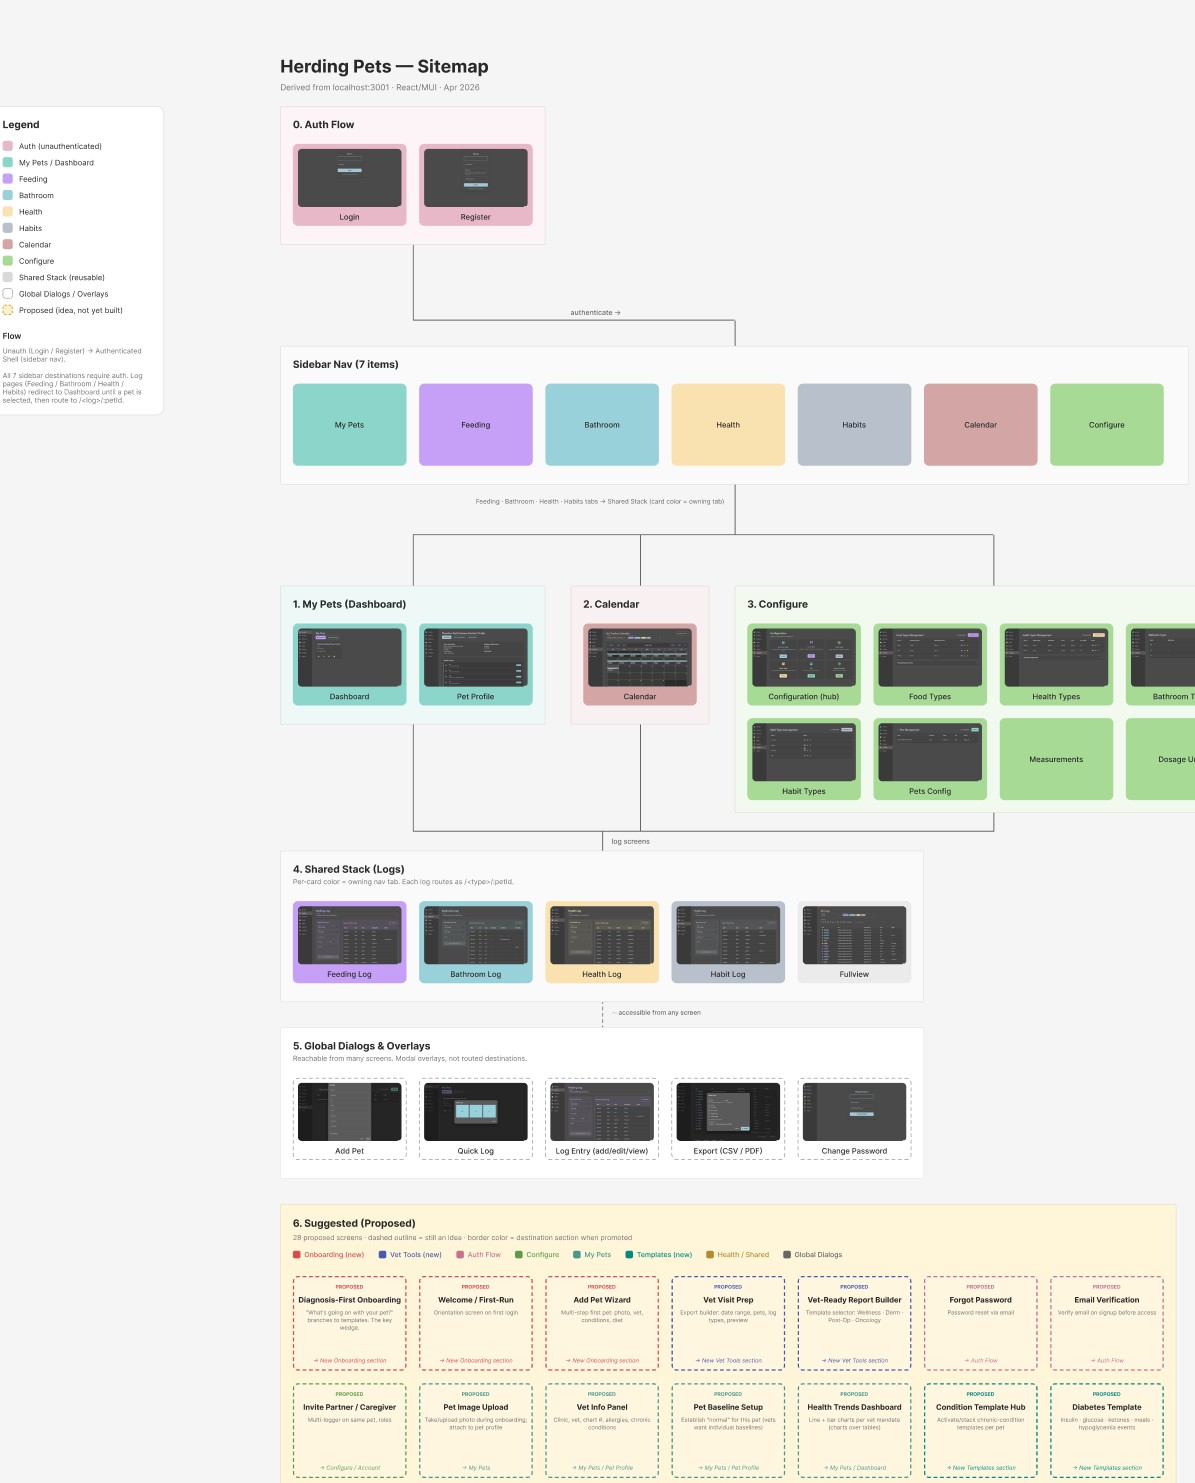Screen dimensions: 1195x1483
Task: Select the My Pets sidebar nav card
Action: [x=349, y=425]
